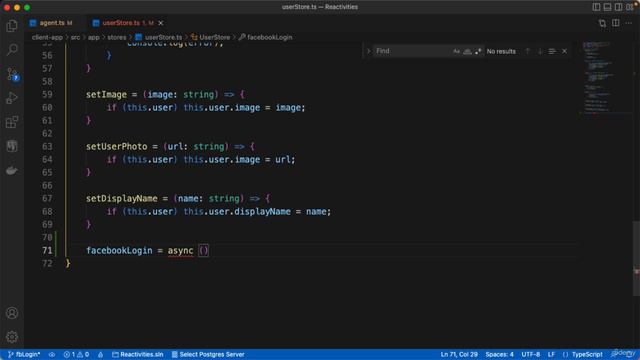This screenshot has width=640, height=360.
Task: Open the Docker view in the activity bar
Action: click(12, 170)
